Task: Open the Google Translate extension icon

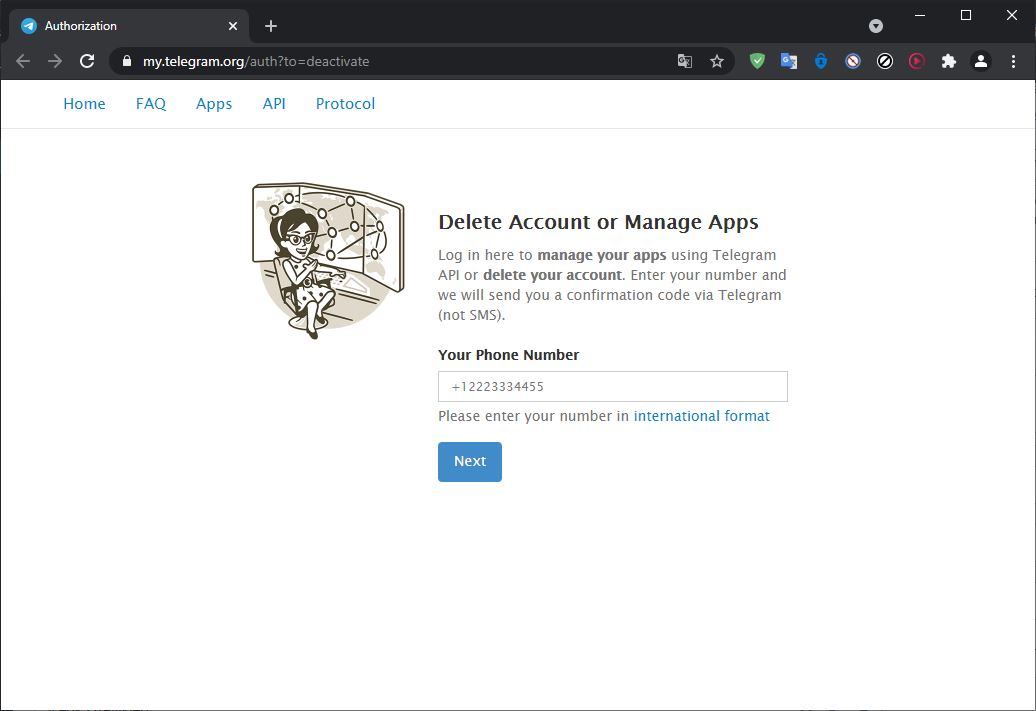Action: (789, 61)
